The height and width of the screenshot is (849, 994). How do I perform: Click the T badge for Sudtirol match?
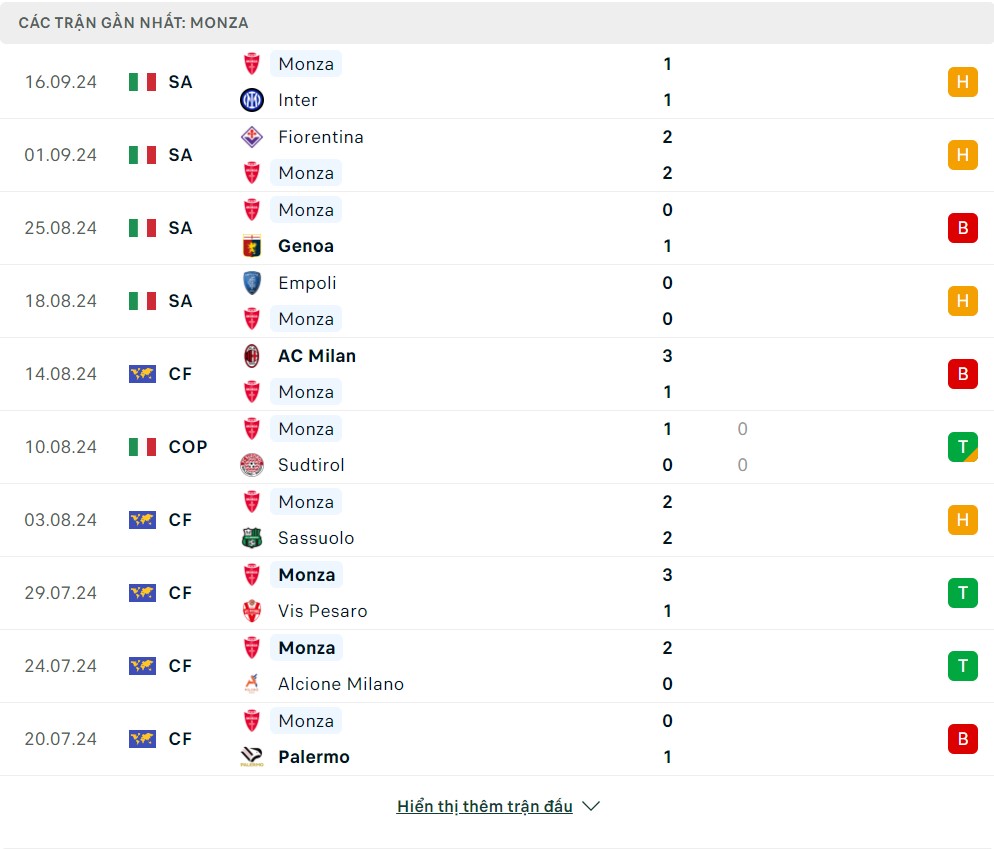pyautogui.click(x=962, y=447)
